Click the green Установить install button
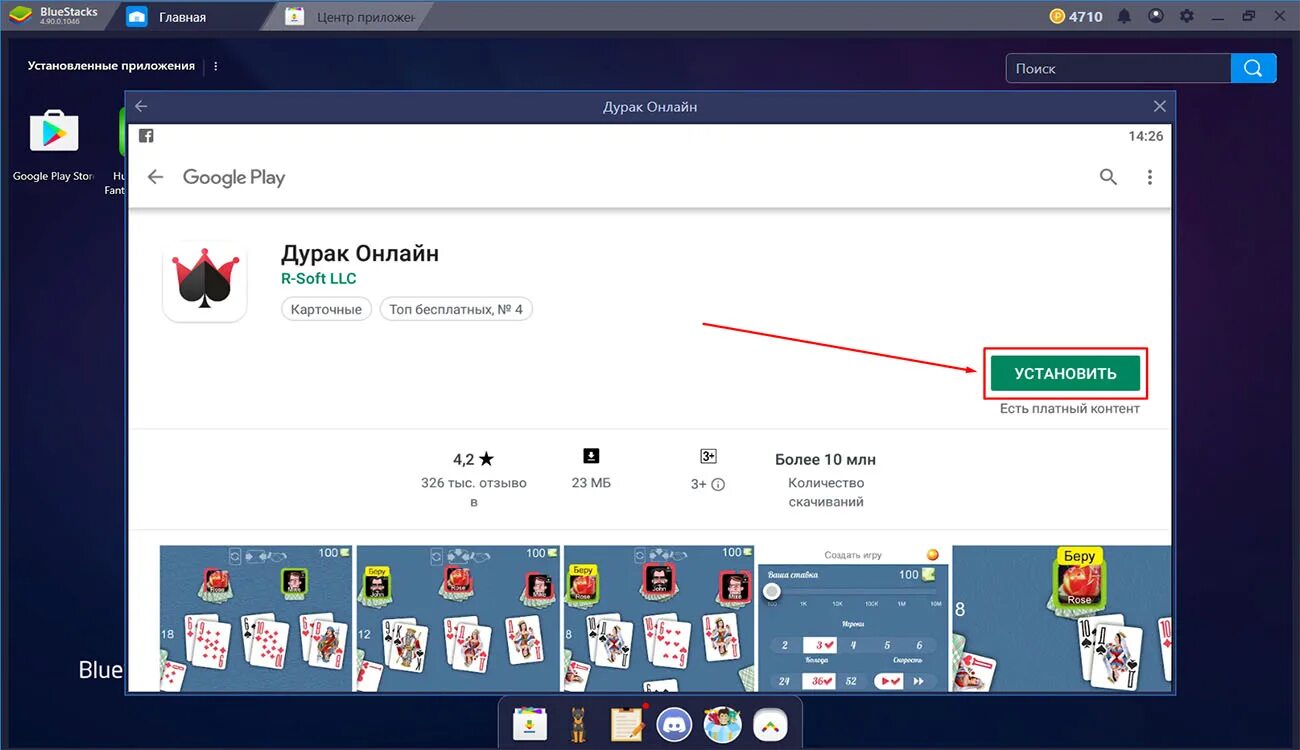Screen dimensions: 1300x750 point(1065,373)
